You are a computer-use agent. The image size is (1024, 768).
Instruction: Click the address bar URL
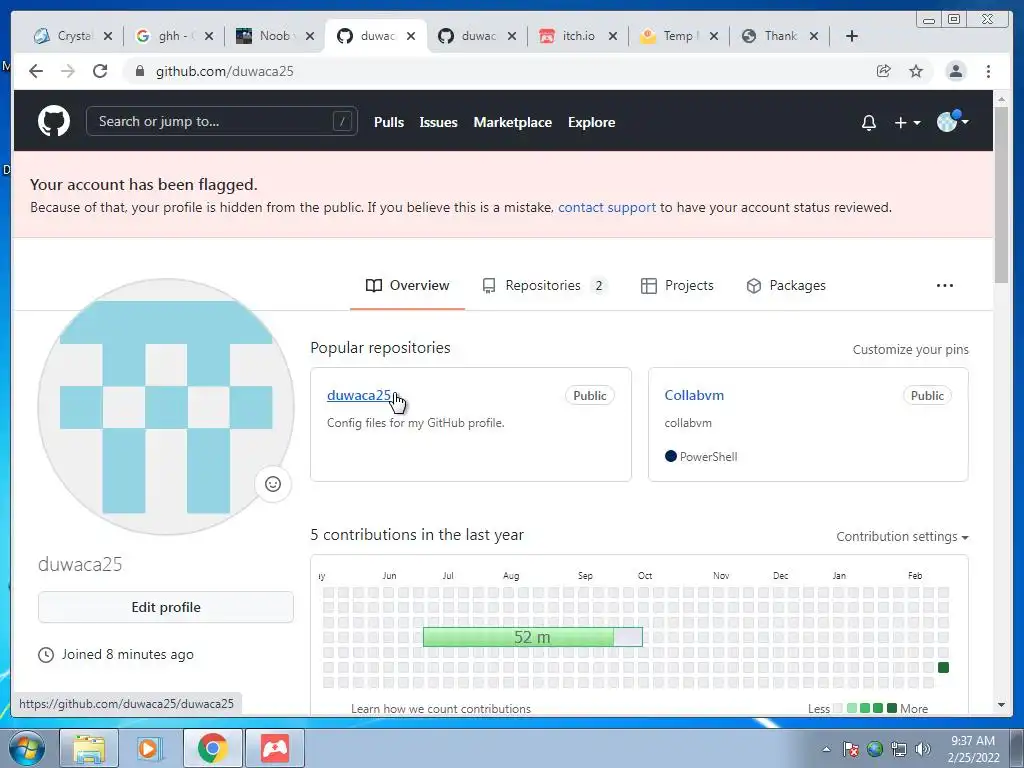[x=225, y=71]
